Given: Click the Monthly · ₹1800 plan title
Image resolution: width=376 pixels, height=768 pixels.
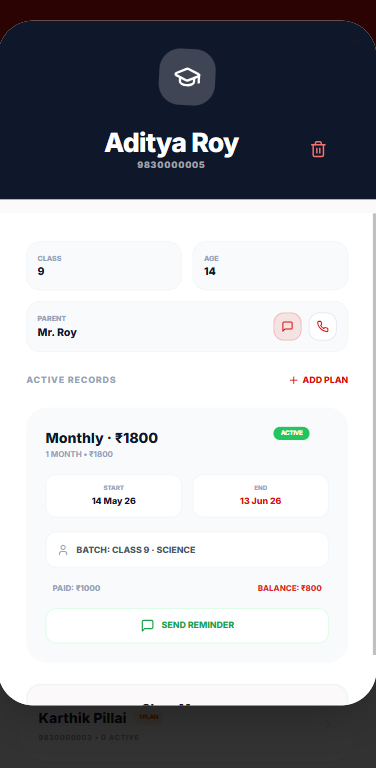Looking at the screenshot, I should click(102, 438).
